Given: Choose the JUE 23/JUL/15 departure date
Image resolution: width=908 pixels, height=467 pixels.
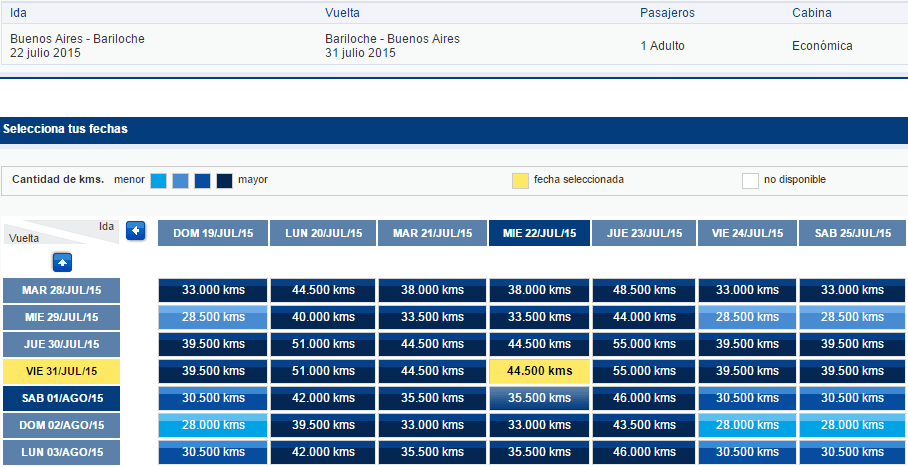Looking at the screenshot, I should click(x=644, y=233).
